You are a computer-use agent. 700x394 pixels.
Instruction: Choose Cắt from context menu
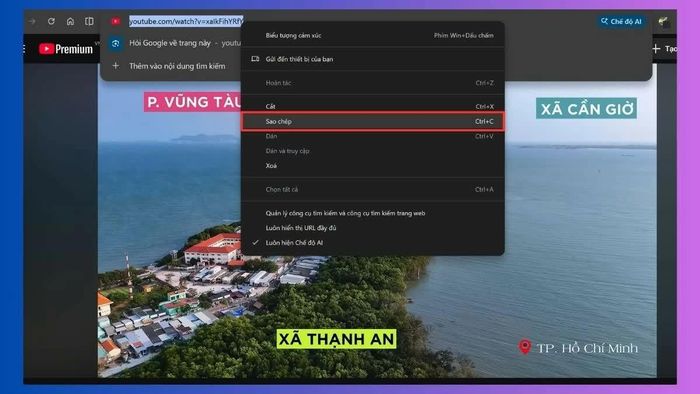click(x=373, y=106)
